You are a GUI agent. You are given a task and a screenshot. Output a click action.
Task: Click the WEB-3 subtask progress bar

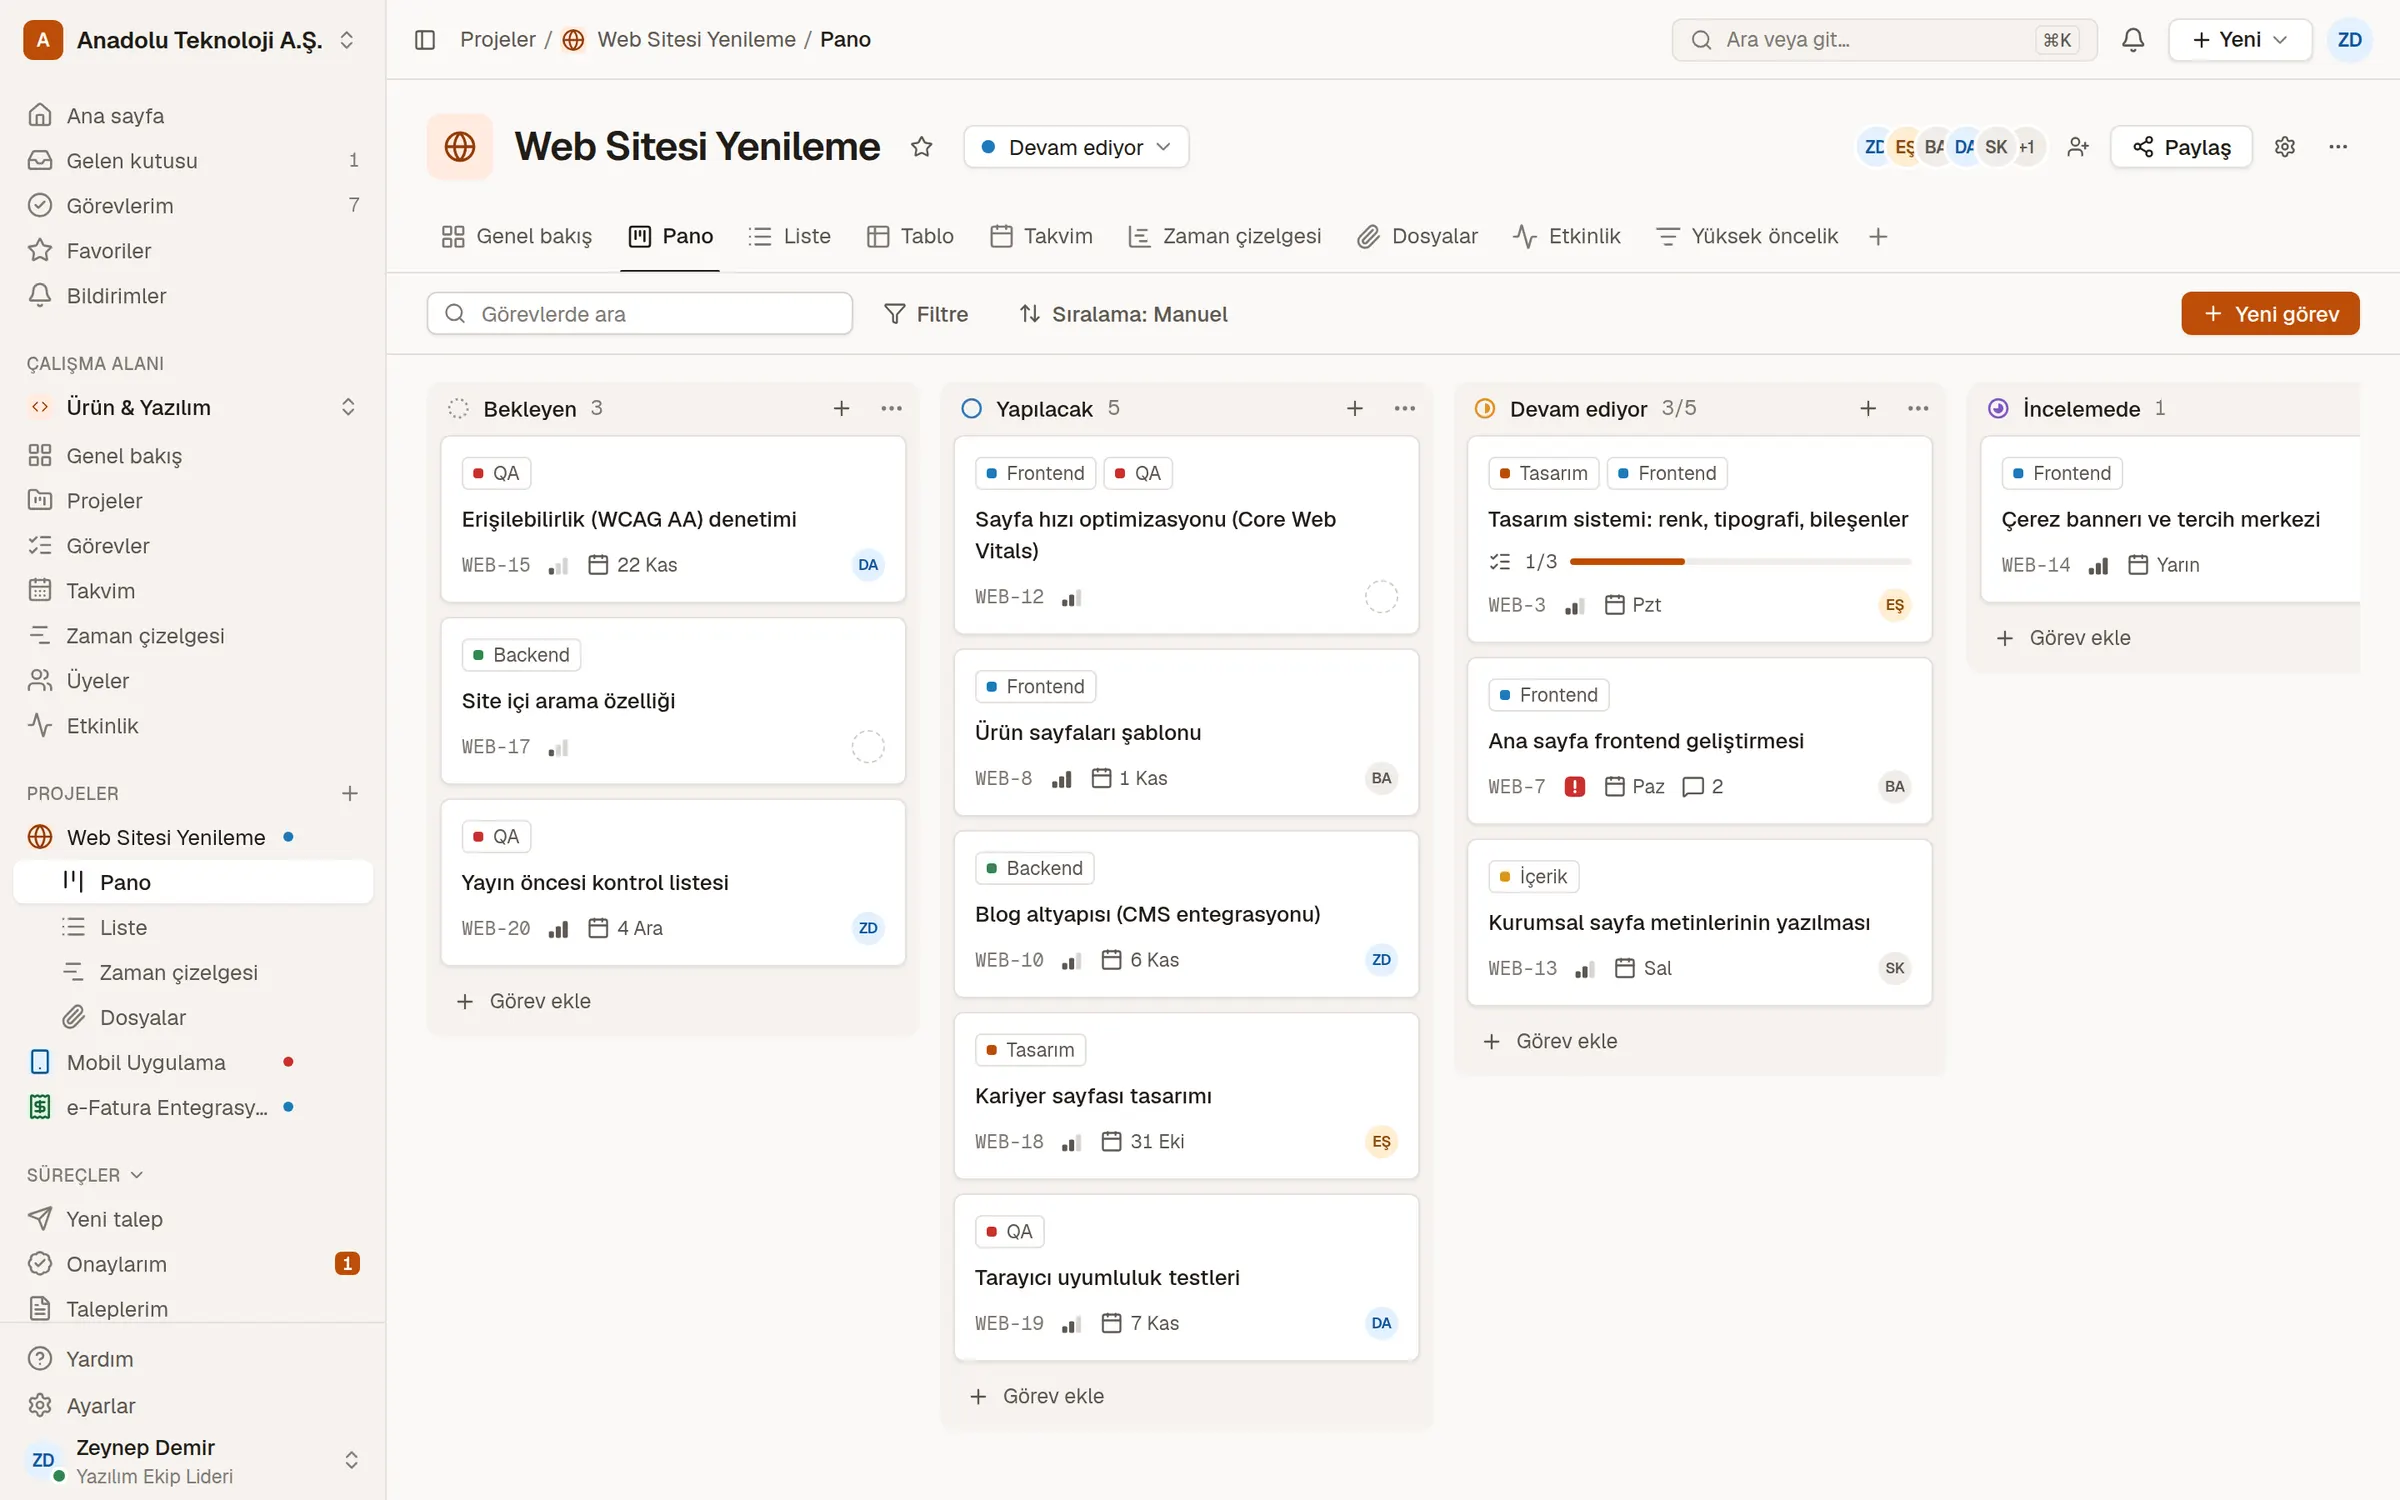tap(1740, 562)
